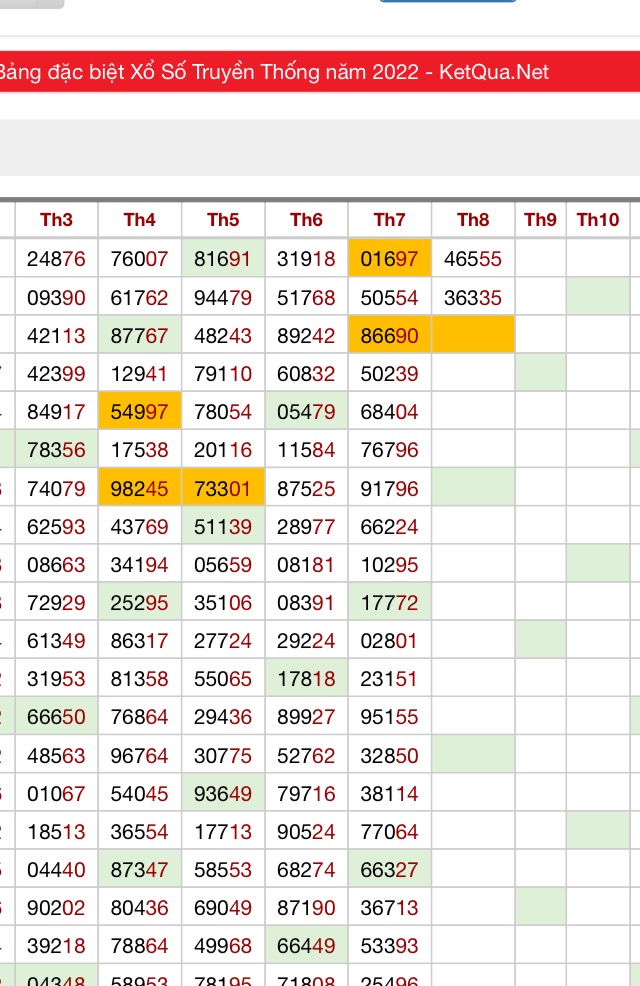Select highlighted cell 98245

[x=140, y=489]
